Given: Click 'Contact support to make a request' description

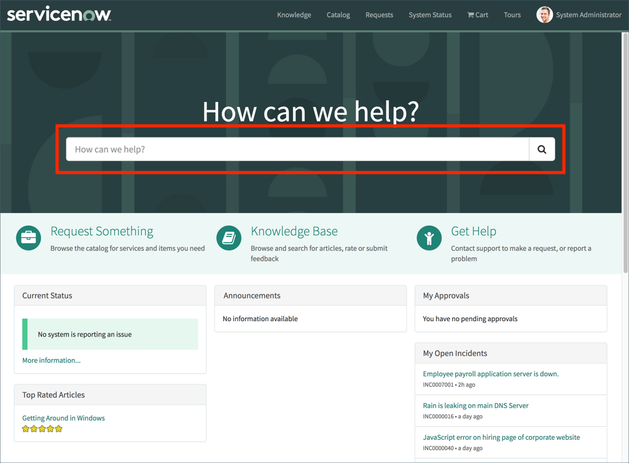Looking at the screenshot, I should pyautogui.click(x=521, y=254).
